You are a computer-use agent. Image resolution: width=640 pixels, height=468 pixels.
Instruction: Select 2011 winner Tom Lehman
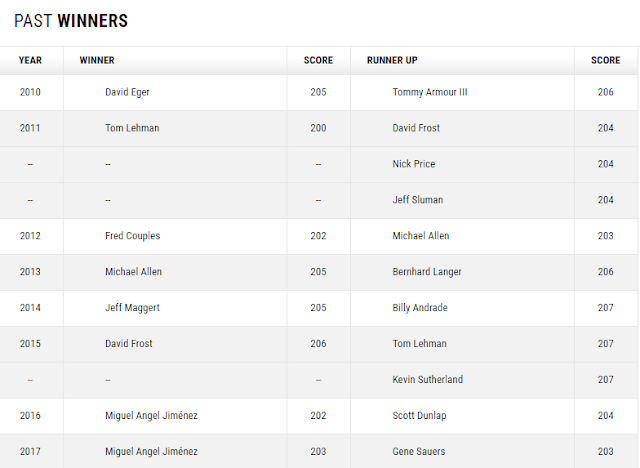pyautogui.click(x=132, y=128)
